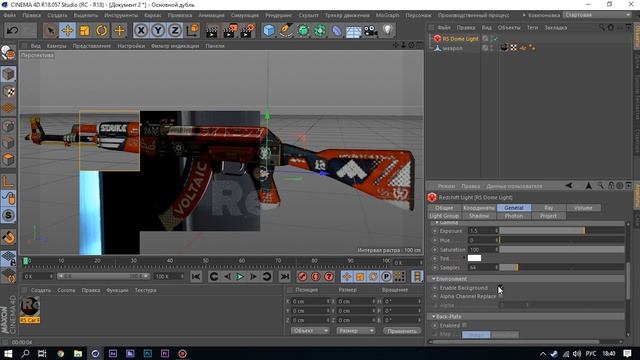Image resolution: width=640 pixels, height=360 pixels.
Task: Toggle the Back-Plate Enabled checkbox
Action: 465,325
